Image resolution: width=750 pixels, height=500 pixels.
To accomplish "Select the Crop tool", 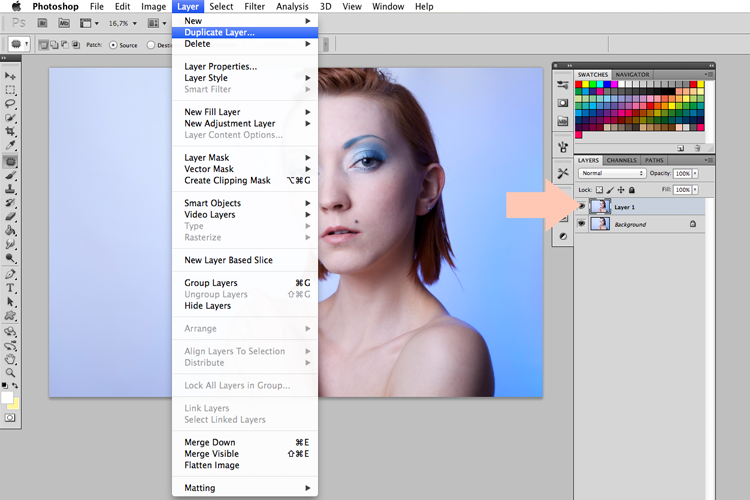I will [10, 131].
